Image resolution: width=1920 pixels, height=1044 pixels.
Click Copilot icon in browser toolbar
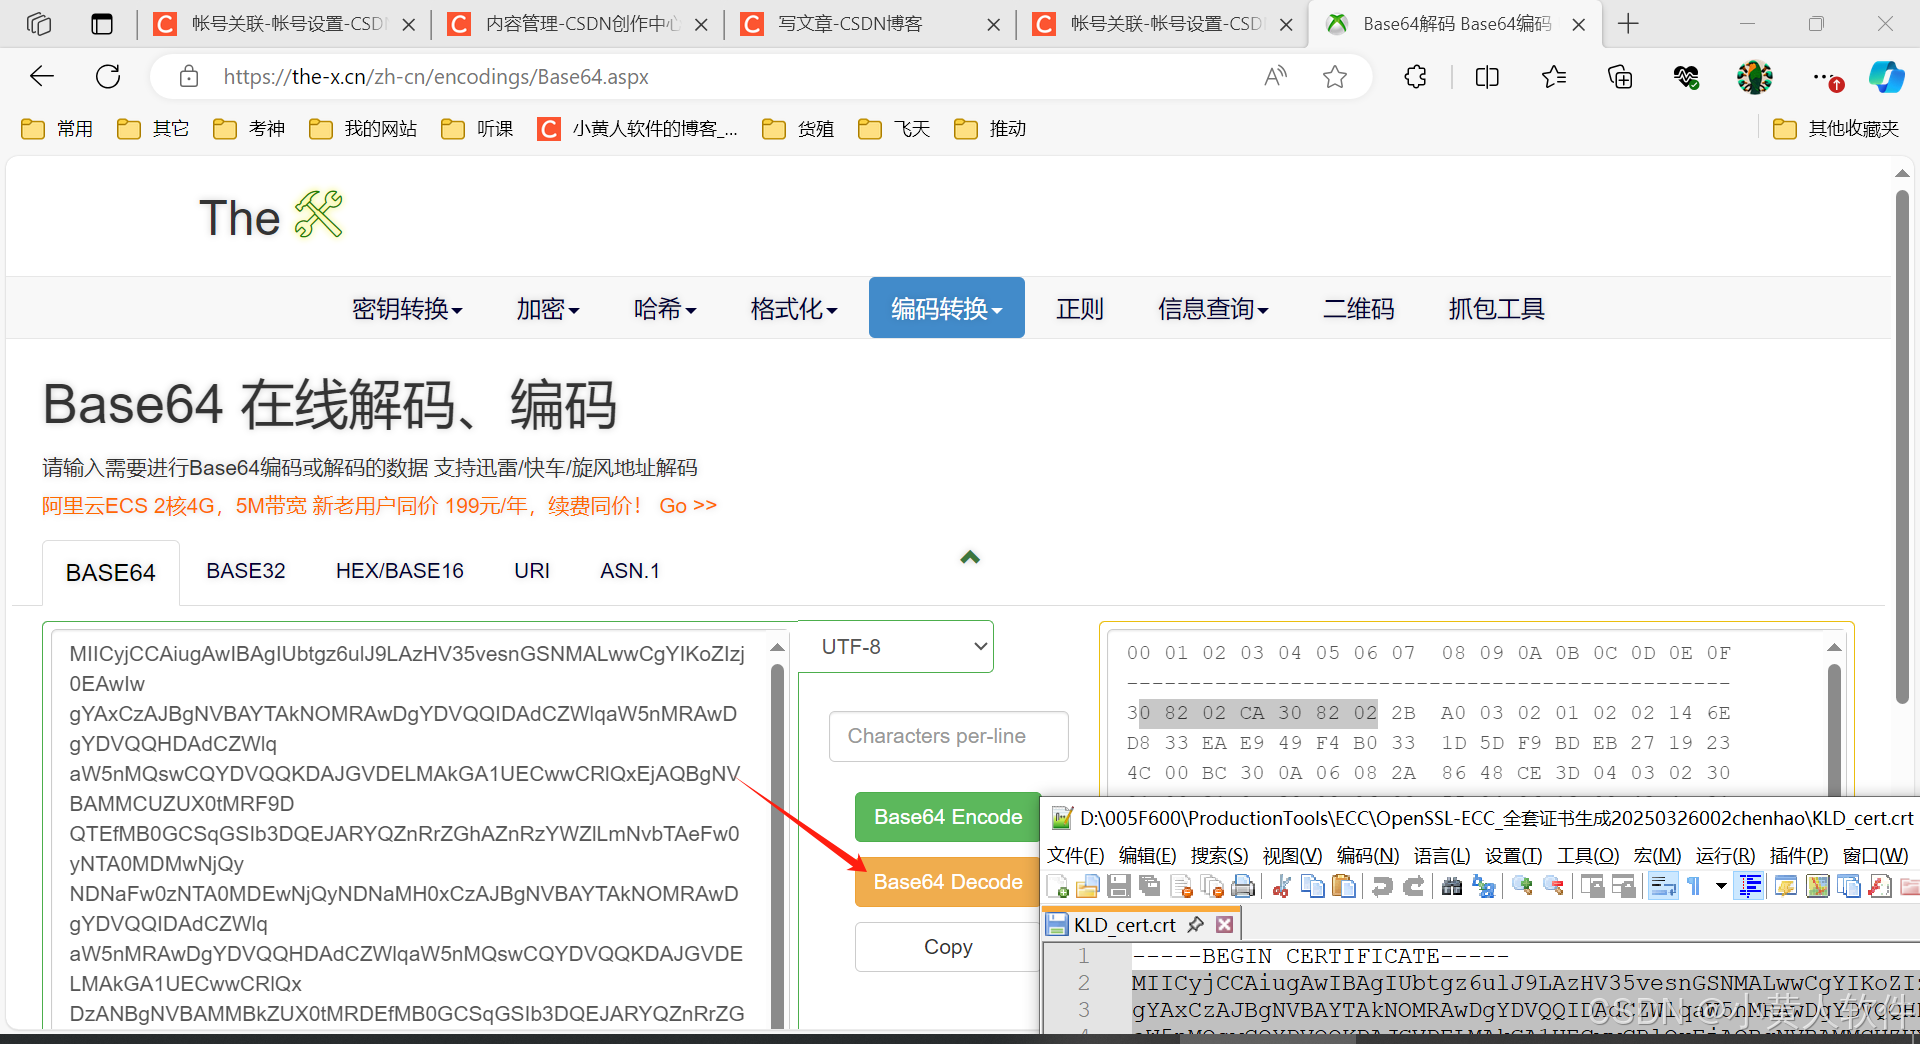pos(1887,76)
